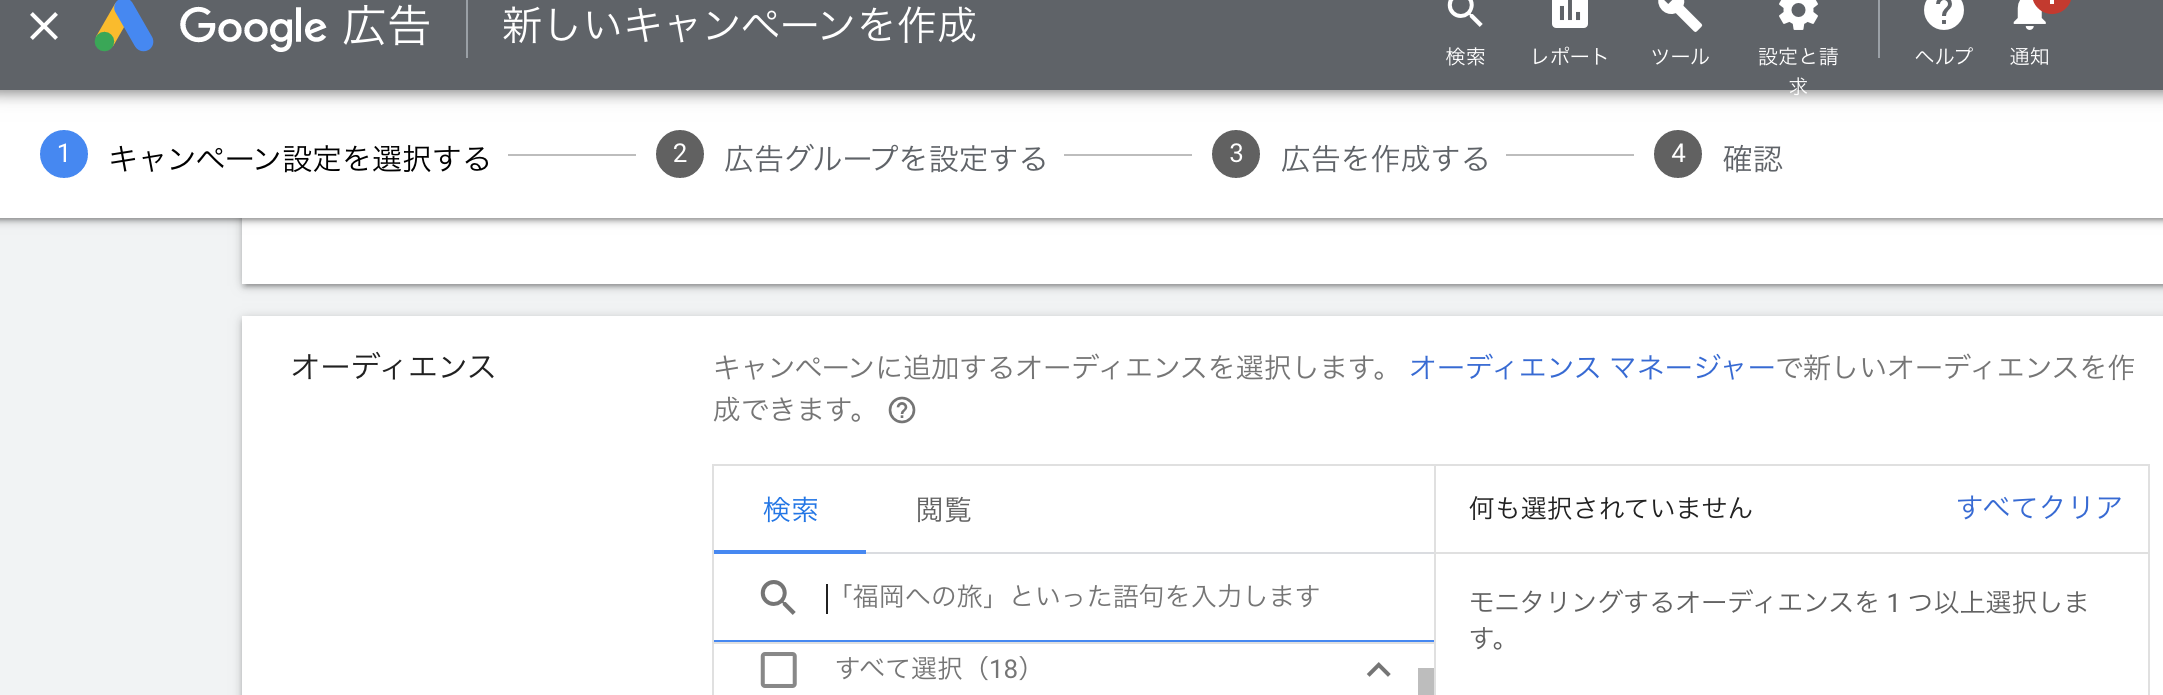The width and height of the screenshot is (2163, 695).
Task: Click the help icon beside audience description
Action: tap(902, 411)
